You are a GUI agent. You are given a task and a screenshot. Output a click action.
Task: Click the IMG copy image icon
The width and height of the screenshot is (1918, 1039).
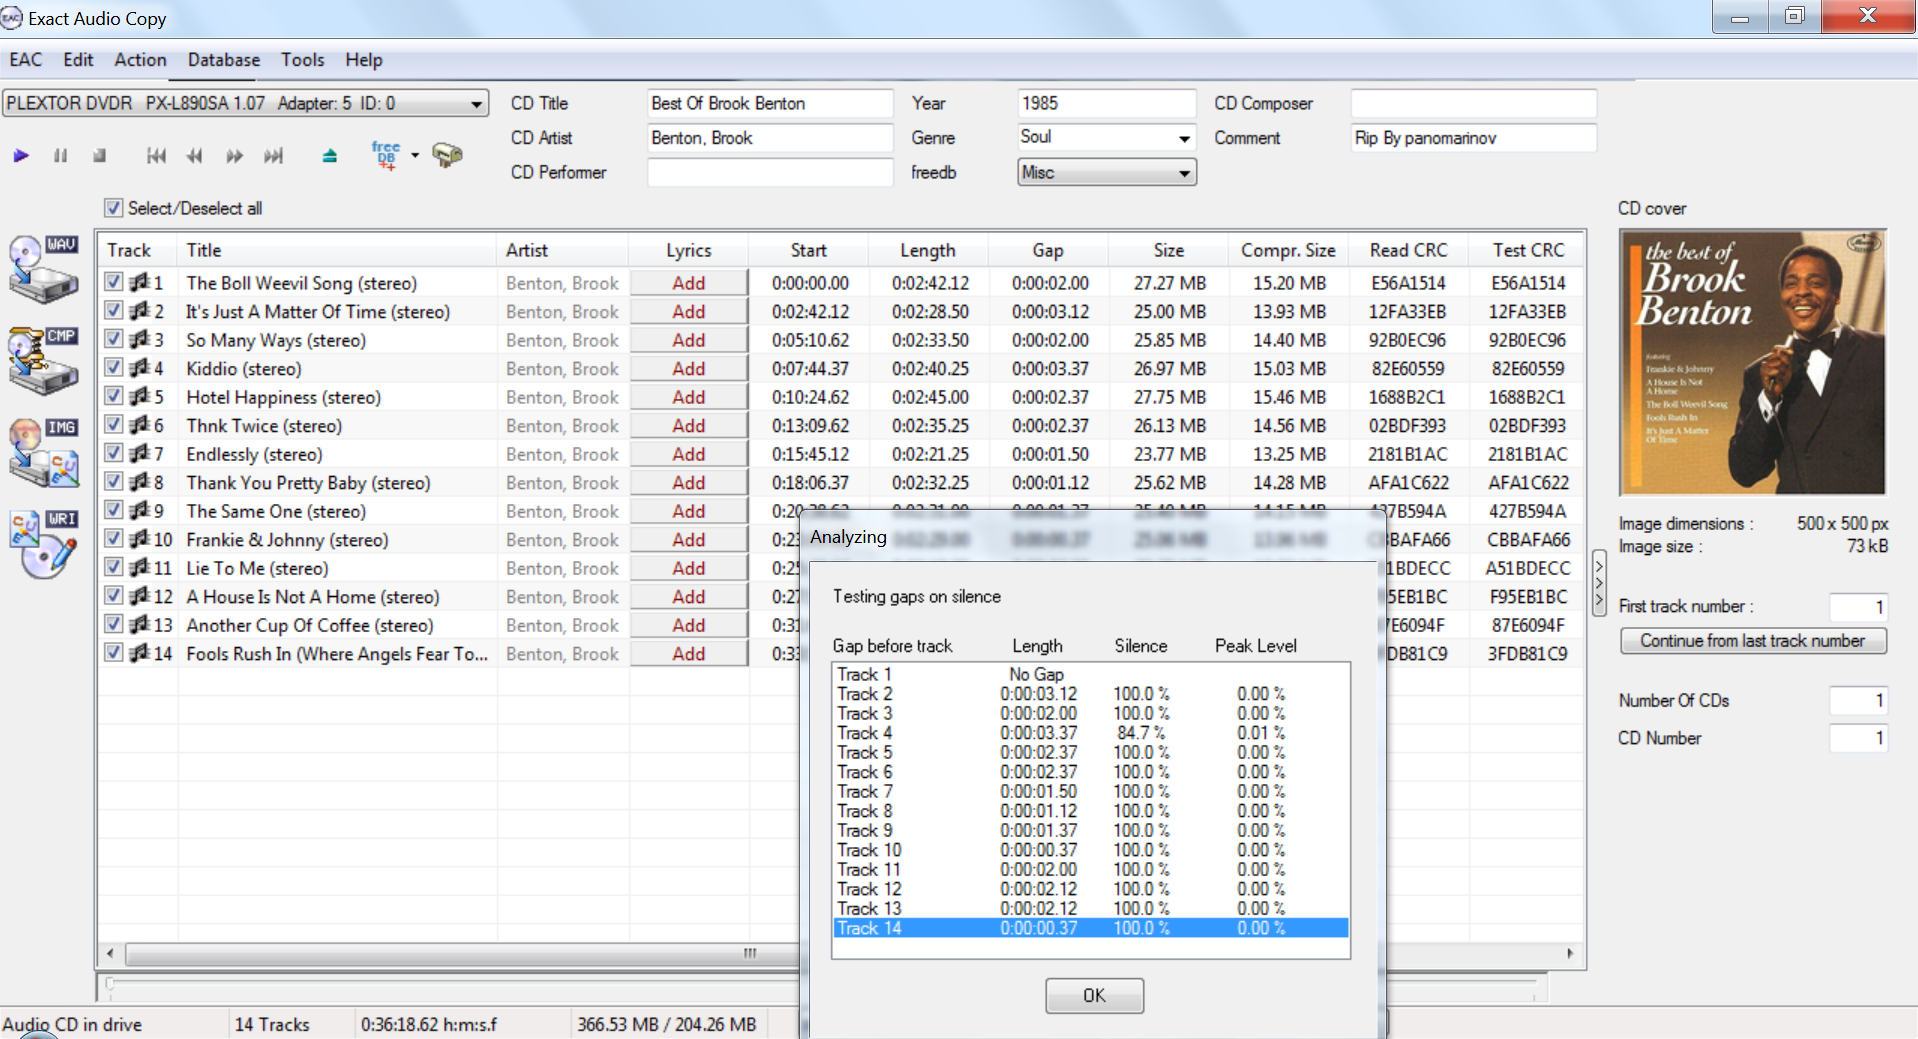point(43,452)
